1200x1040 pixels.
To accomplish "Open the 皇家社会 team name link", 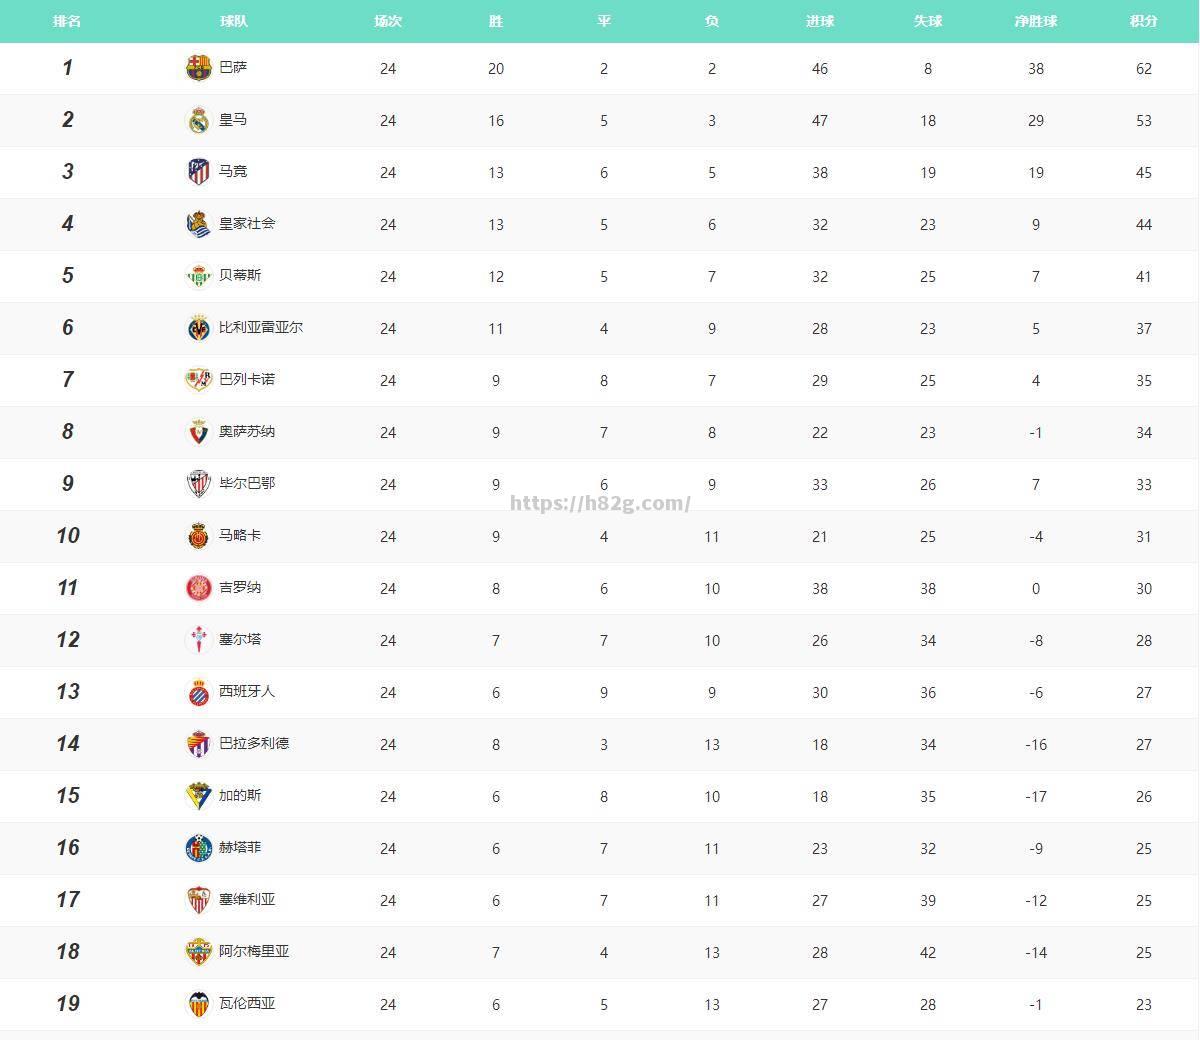I will pos(247,223).
